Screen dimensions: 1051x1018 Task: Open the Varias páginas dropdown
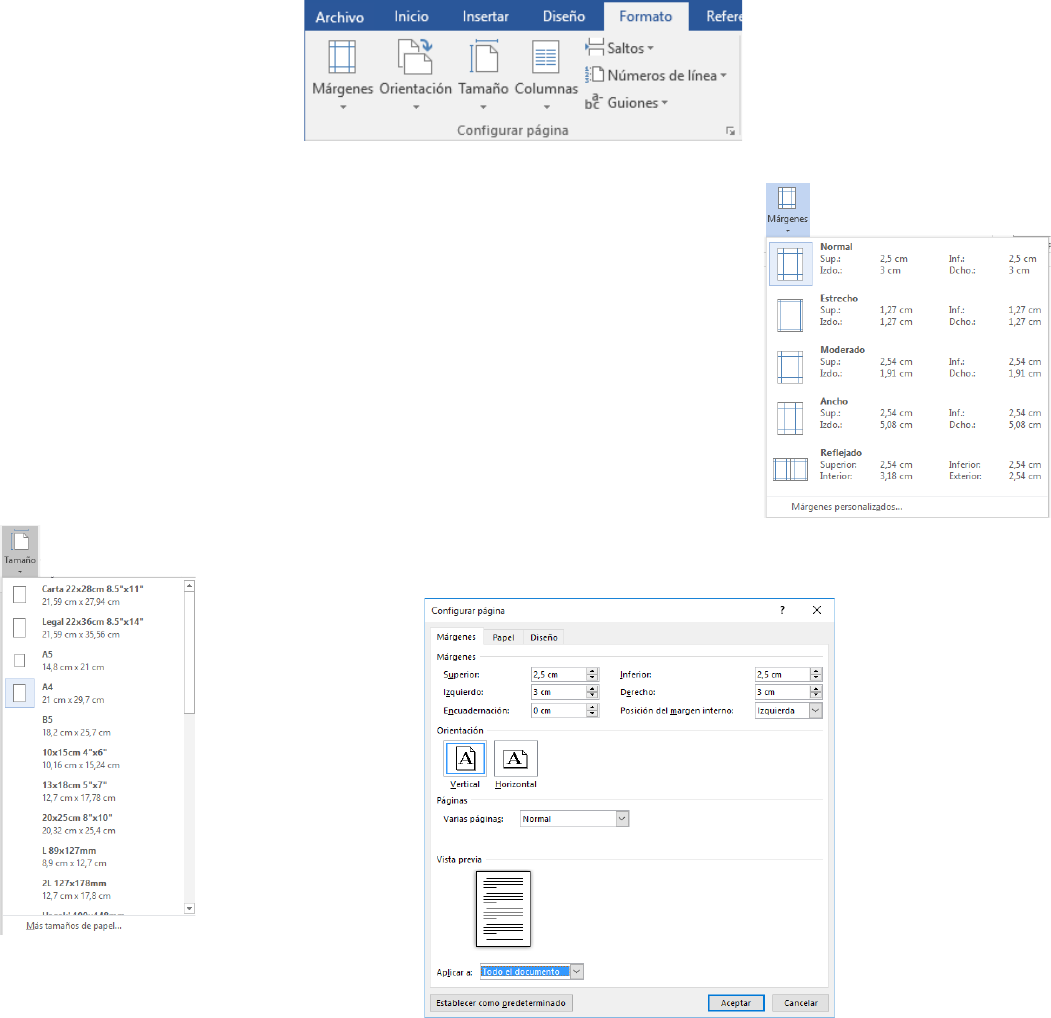point(574,818)
